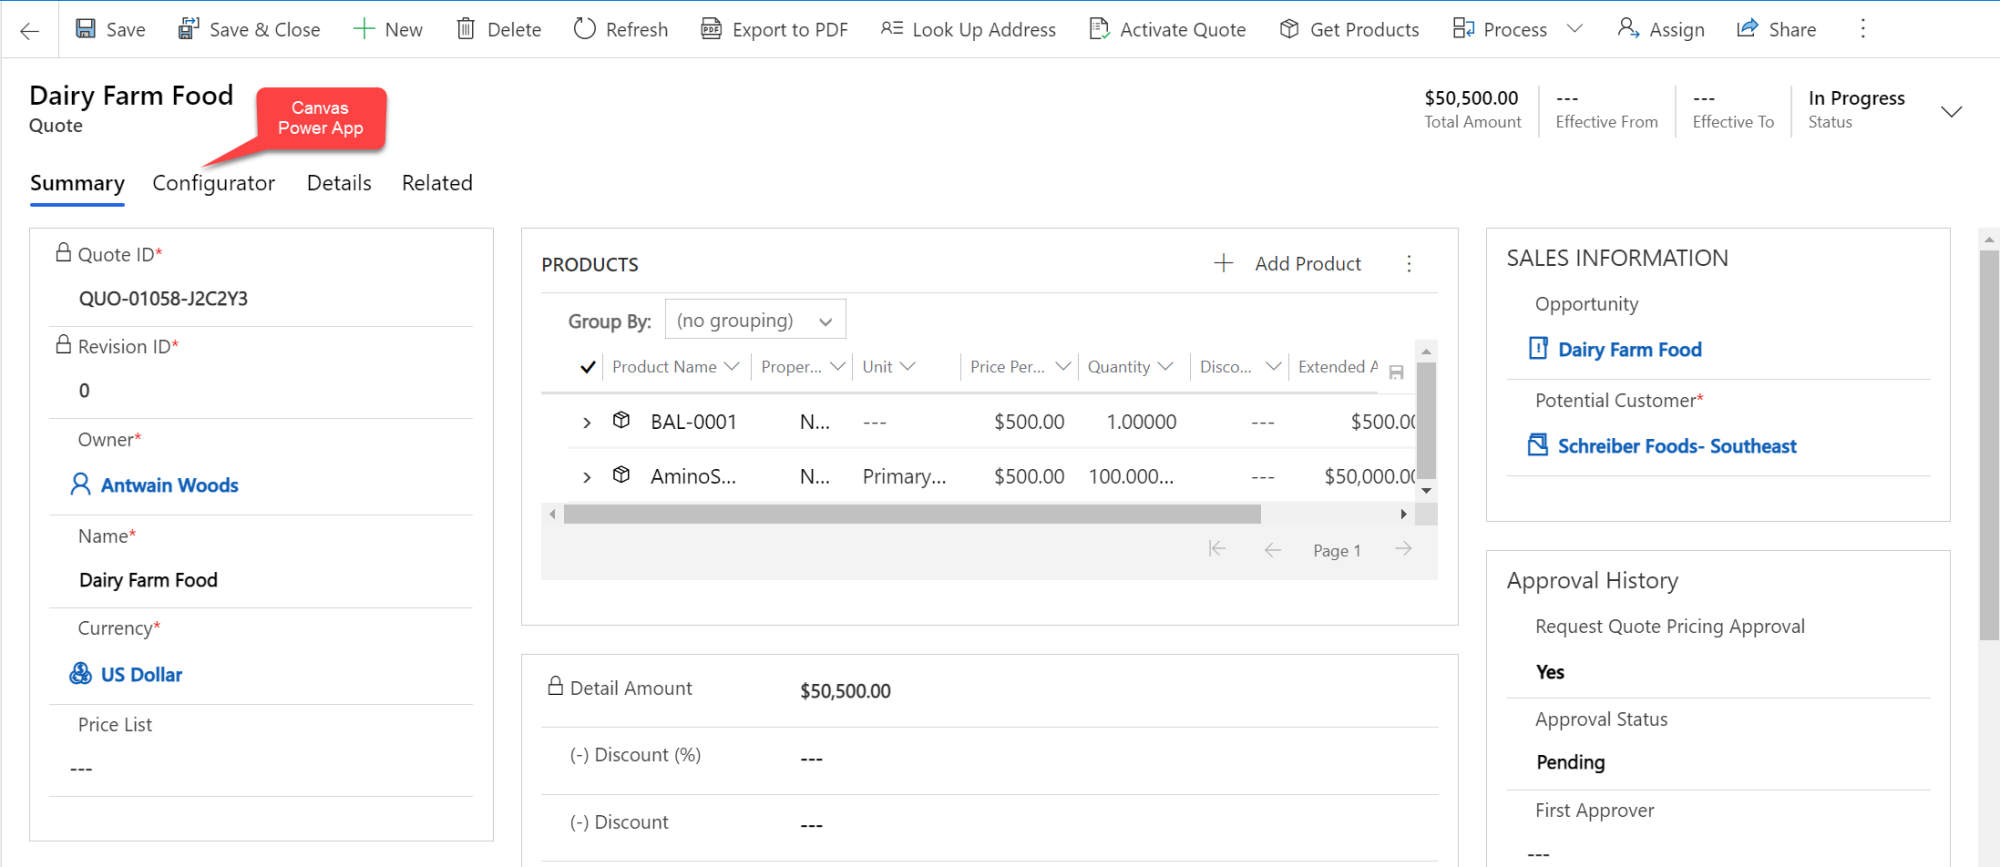Go to the next products page
The image size is (2000, 867).
(1404, 549)
